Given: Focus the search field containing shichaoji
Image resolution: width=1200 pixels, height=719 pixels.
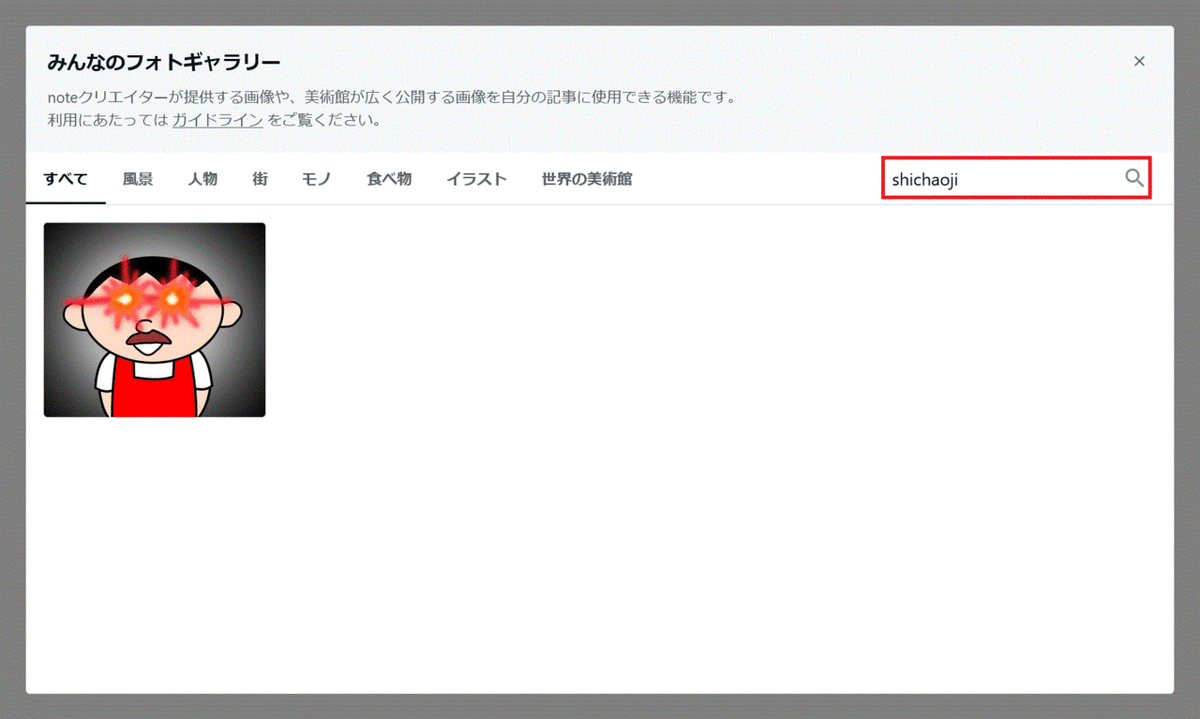Looking at the screenshot, I should 1016,178.
